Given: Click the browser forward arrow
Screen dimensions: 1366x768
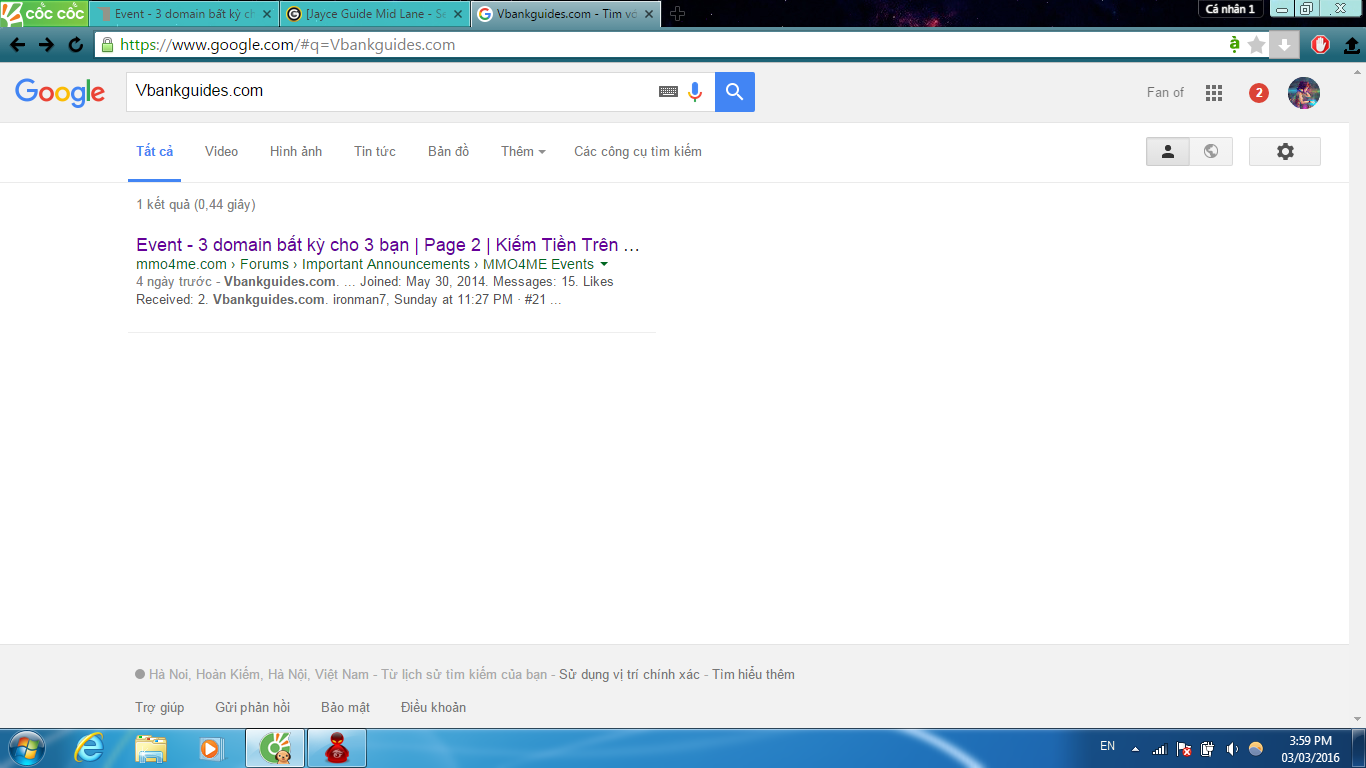Looking at the screenshot, I should (x=46, y=45).
